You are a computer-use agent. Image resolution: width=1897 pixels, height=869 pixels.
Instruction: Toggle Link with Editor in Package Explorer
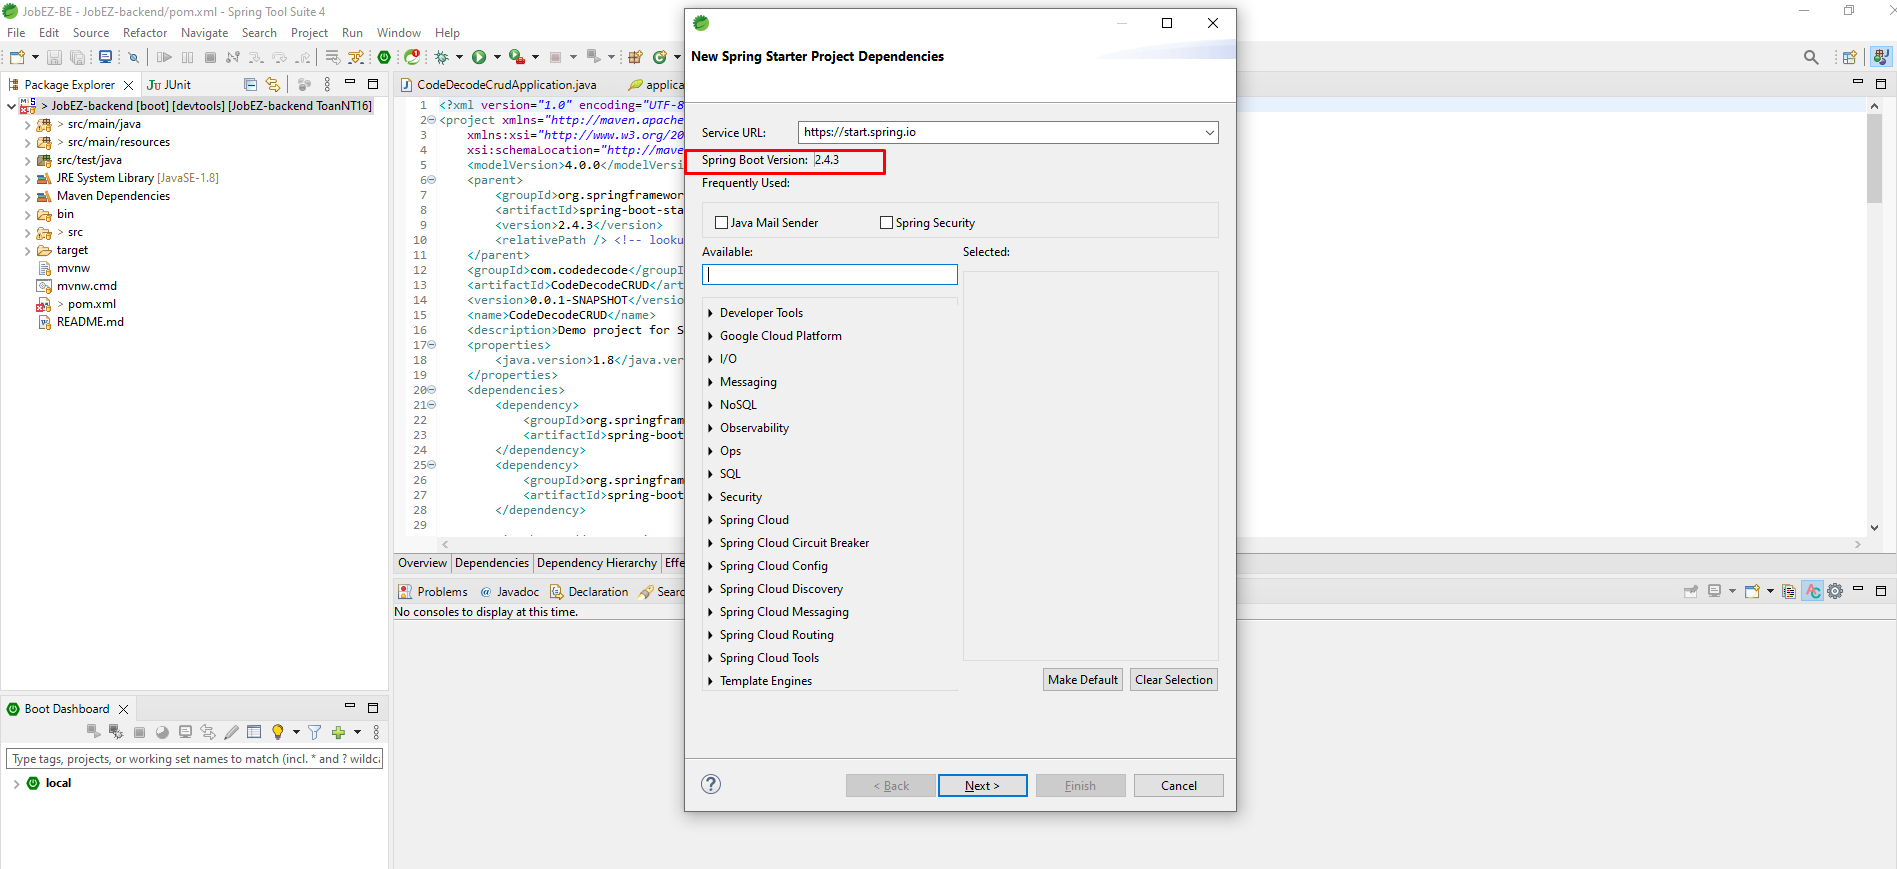(273, 85)
